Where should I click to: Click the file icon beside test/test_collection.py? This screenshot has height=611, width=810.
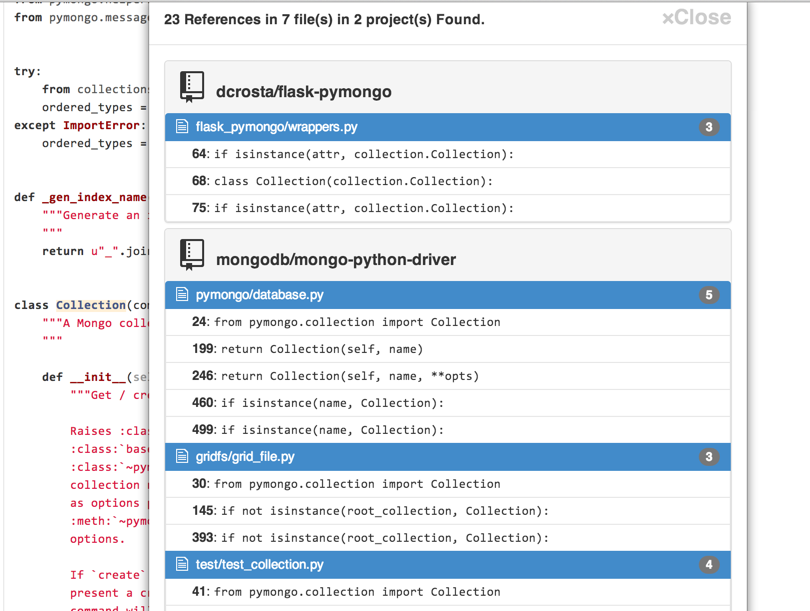[x=182, y=565]
